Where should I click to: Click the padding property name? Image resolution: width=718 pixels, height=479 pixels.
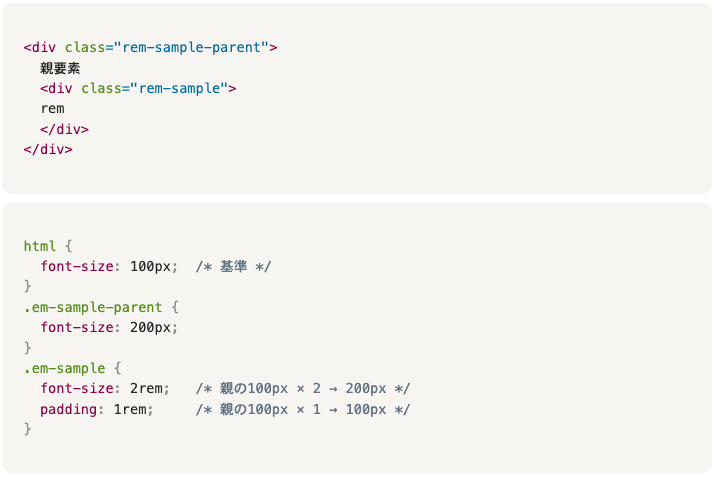pos(68,409)
